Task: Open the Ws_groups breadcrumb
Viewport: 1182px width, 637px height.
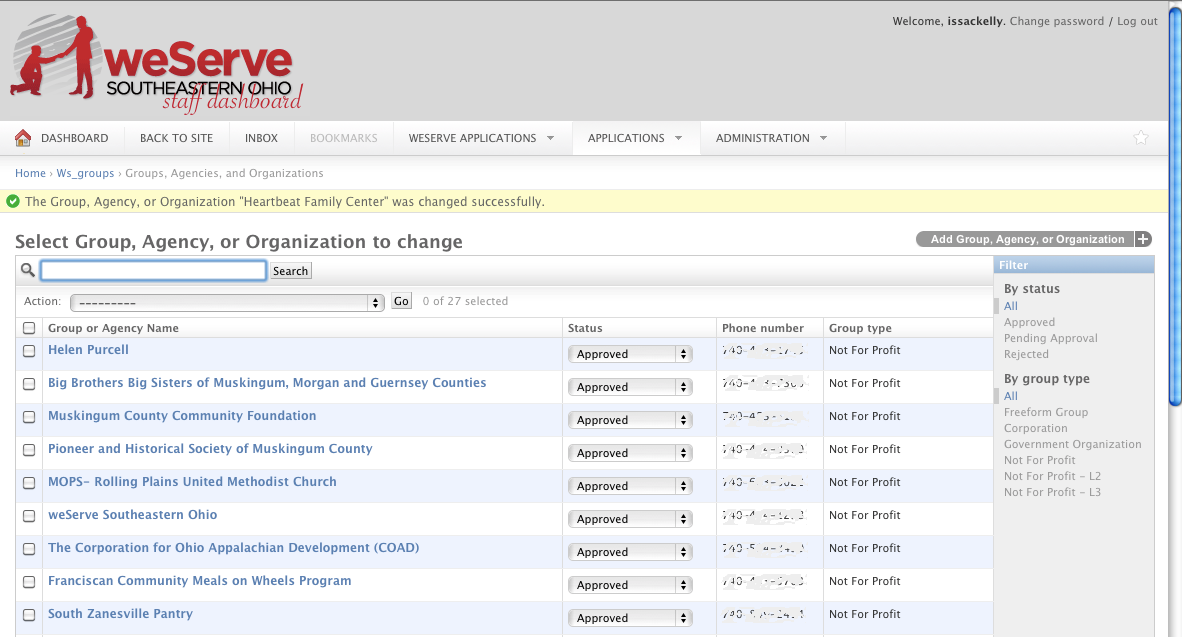Action: point(85,173)
